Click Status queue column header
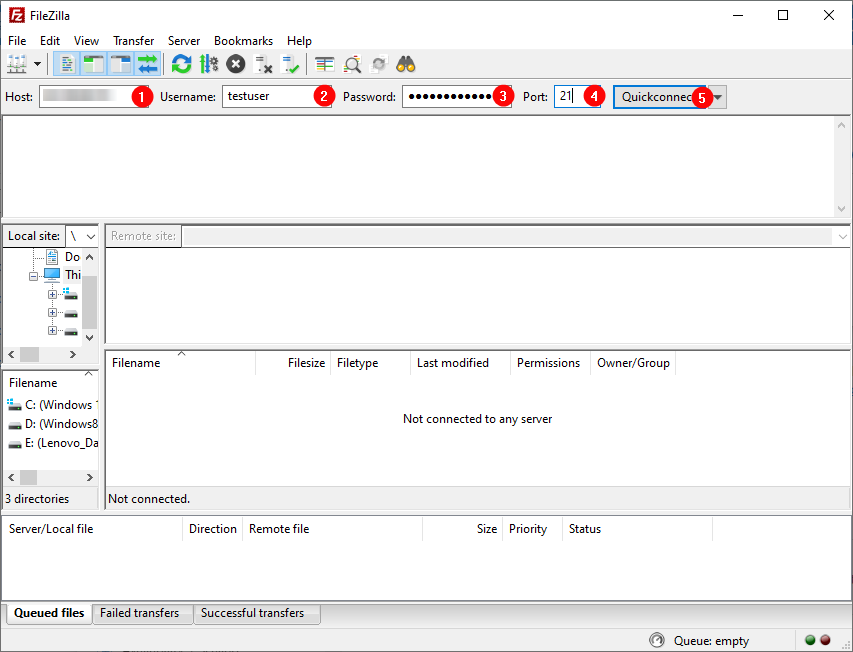 click(637, 529)
